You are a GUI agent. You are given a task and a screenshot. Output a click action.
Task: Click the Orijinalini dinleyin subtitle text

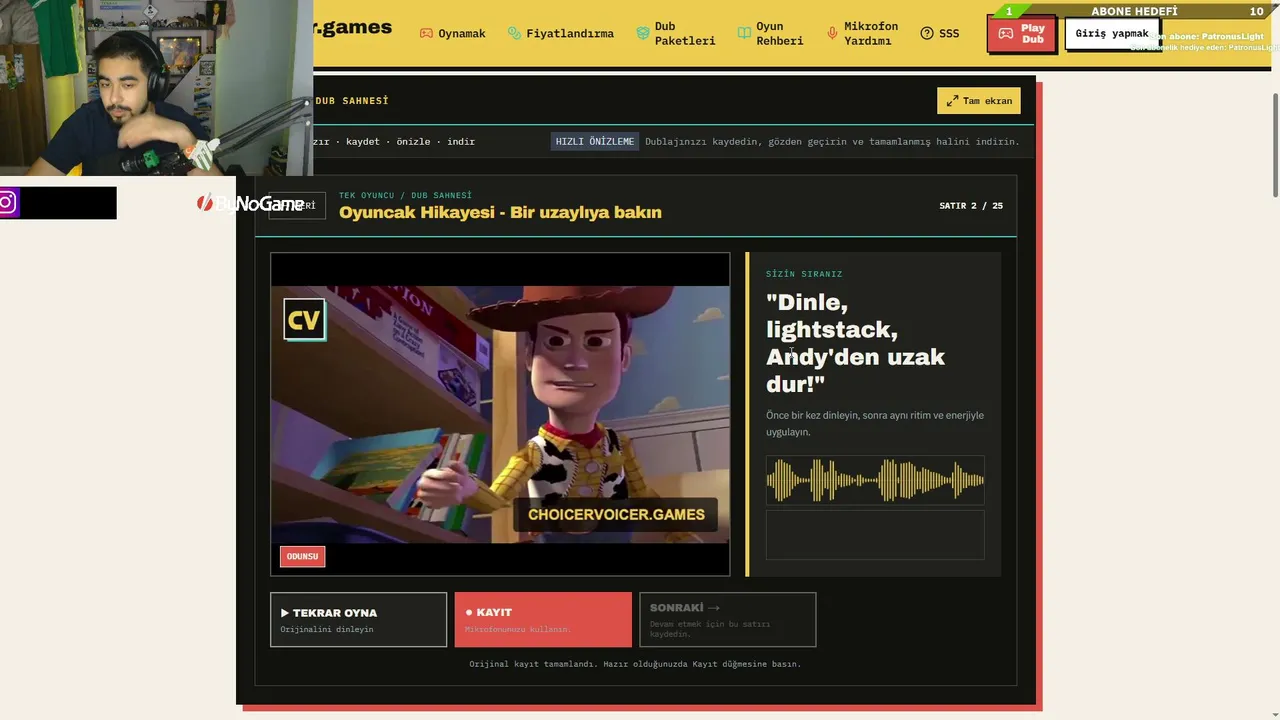327,630
